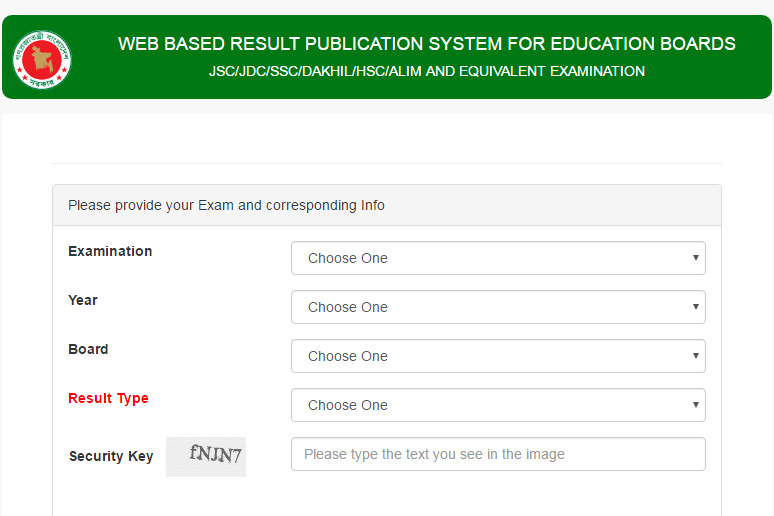This screenshot has height=516, width=774.
Task: Click the Result Type dropdown arrow
Action: 696,404
